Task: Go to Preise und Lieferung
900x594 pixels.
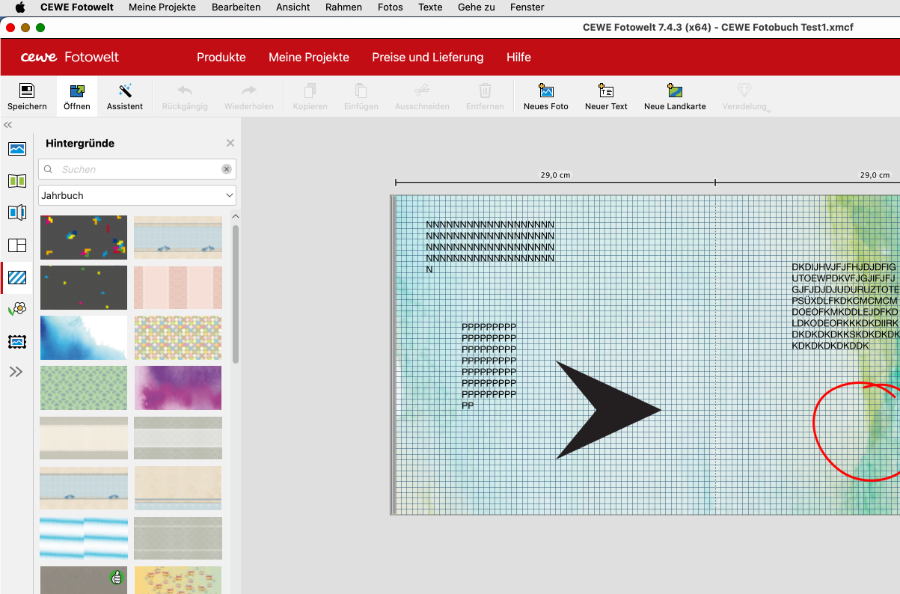Action: (x=427, y=57)
